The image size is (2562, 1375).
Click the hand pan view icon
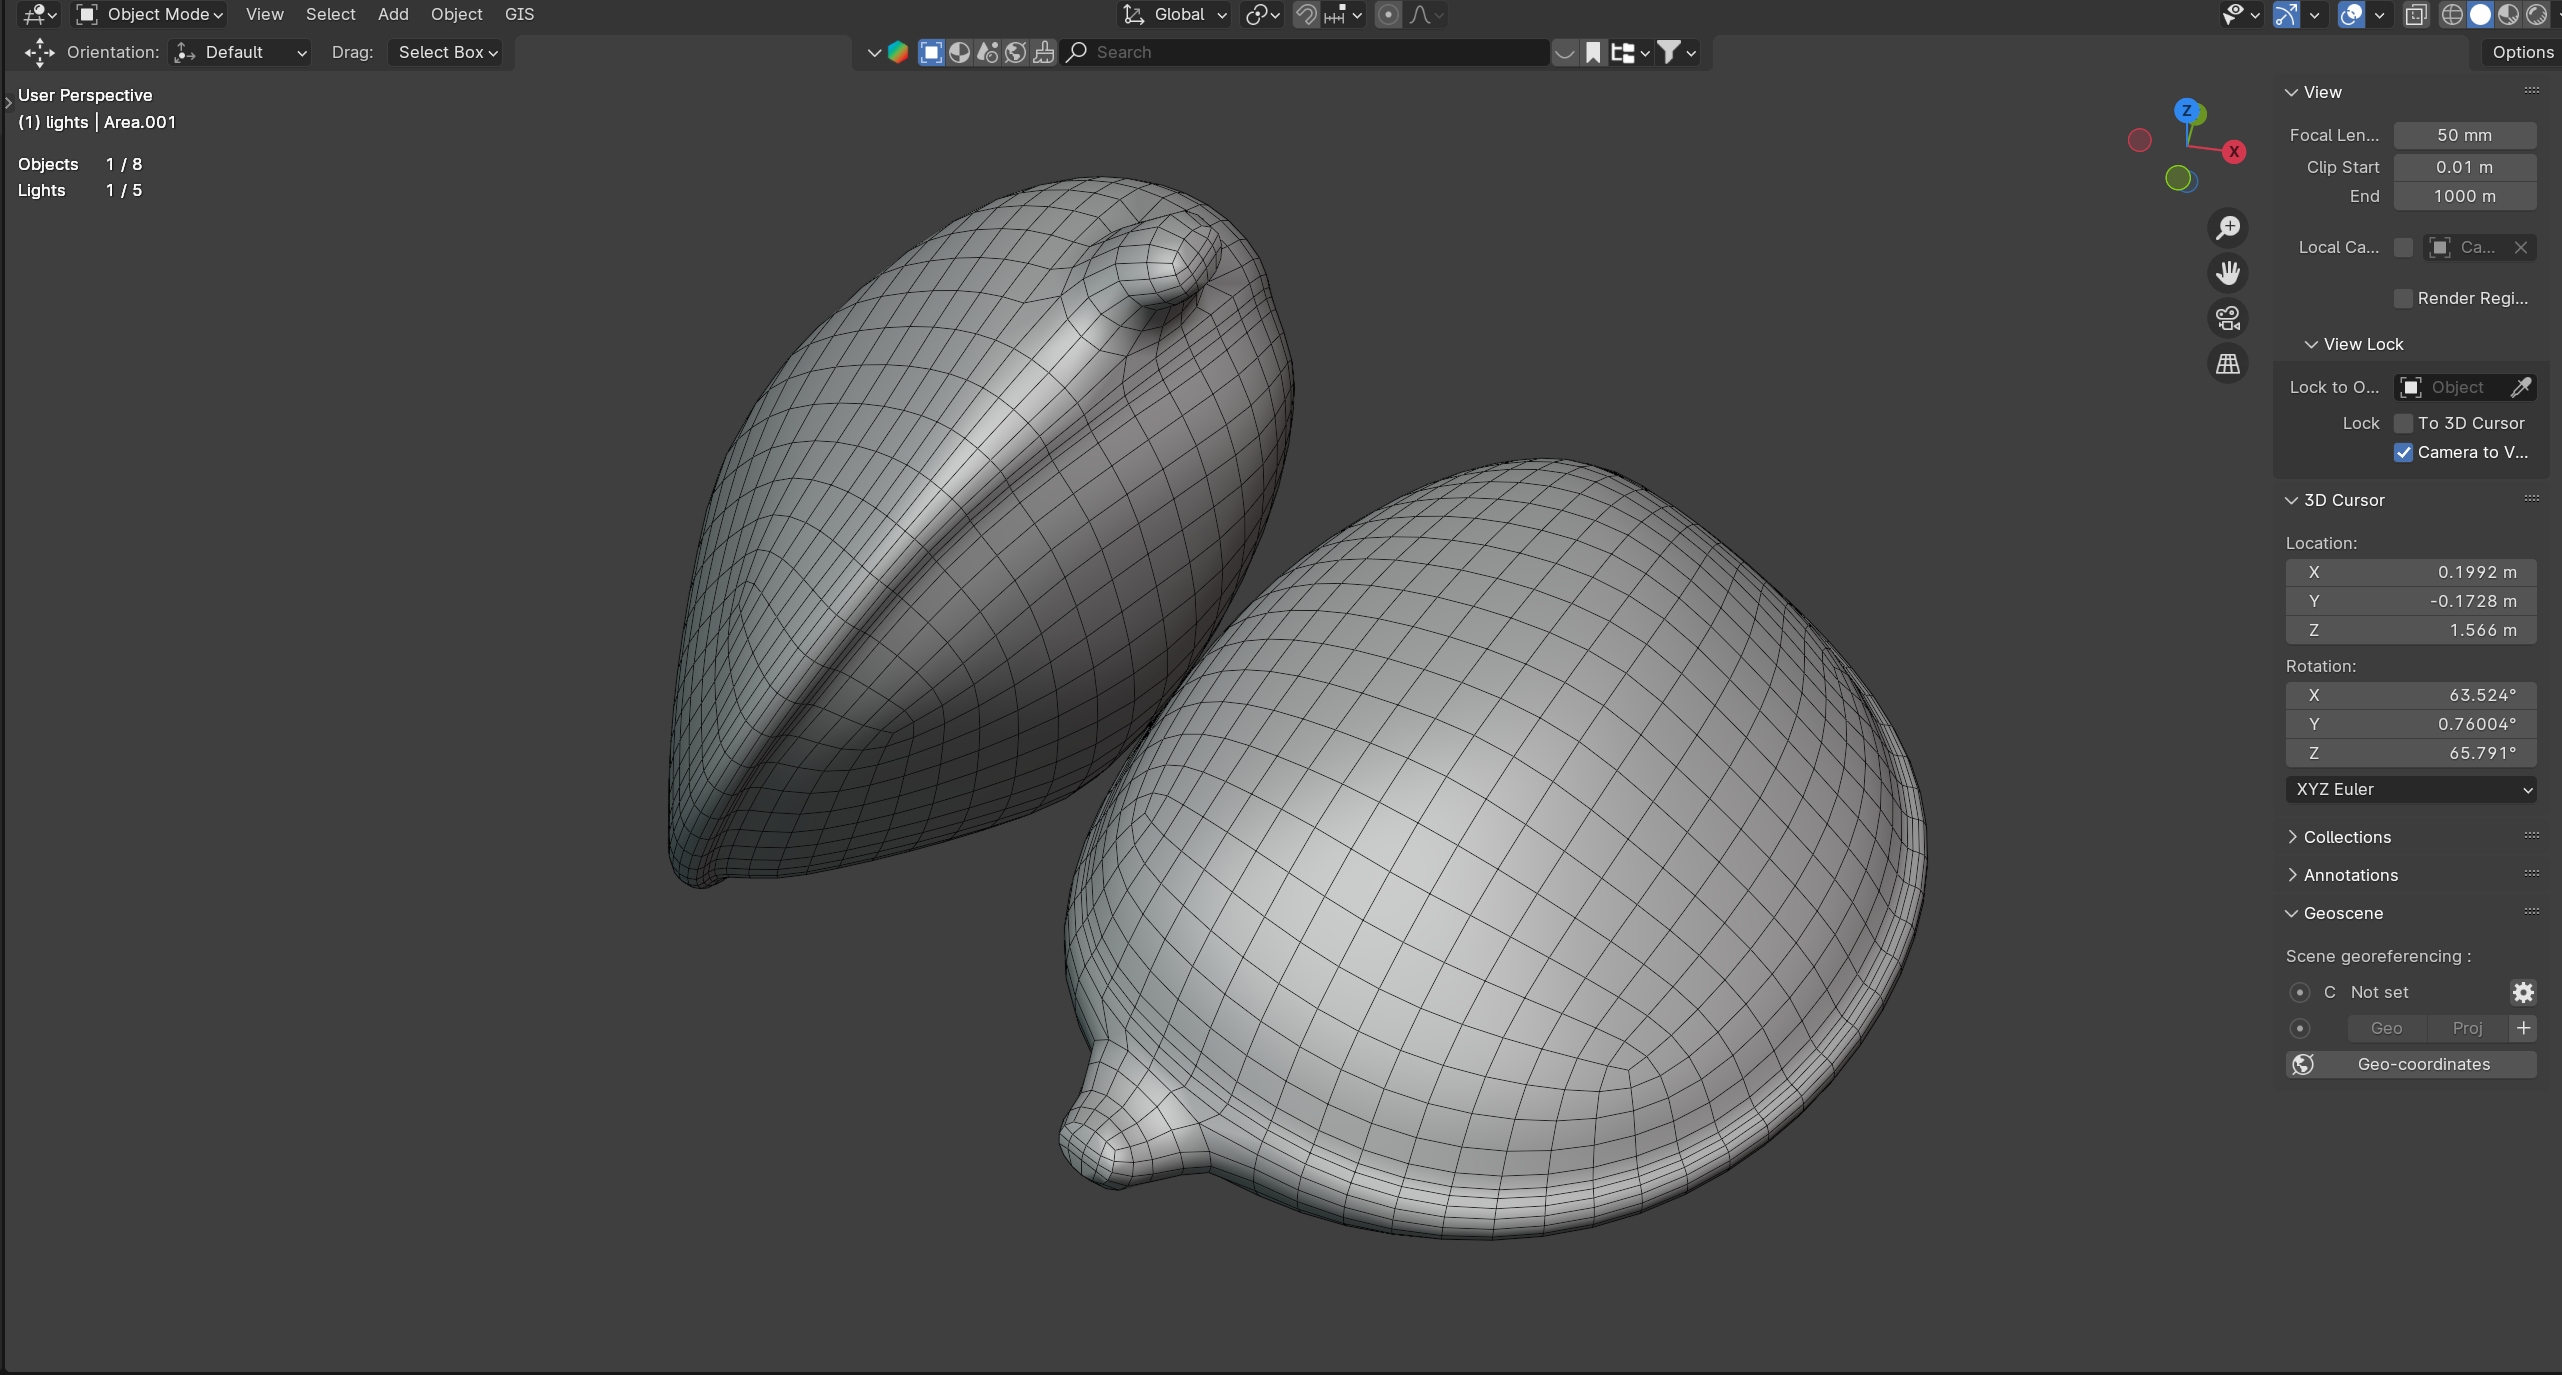2228,273
